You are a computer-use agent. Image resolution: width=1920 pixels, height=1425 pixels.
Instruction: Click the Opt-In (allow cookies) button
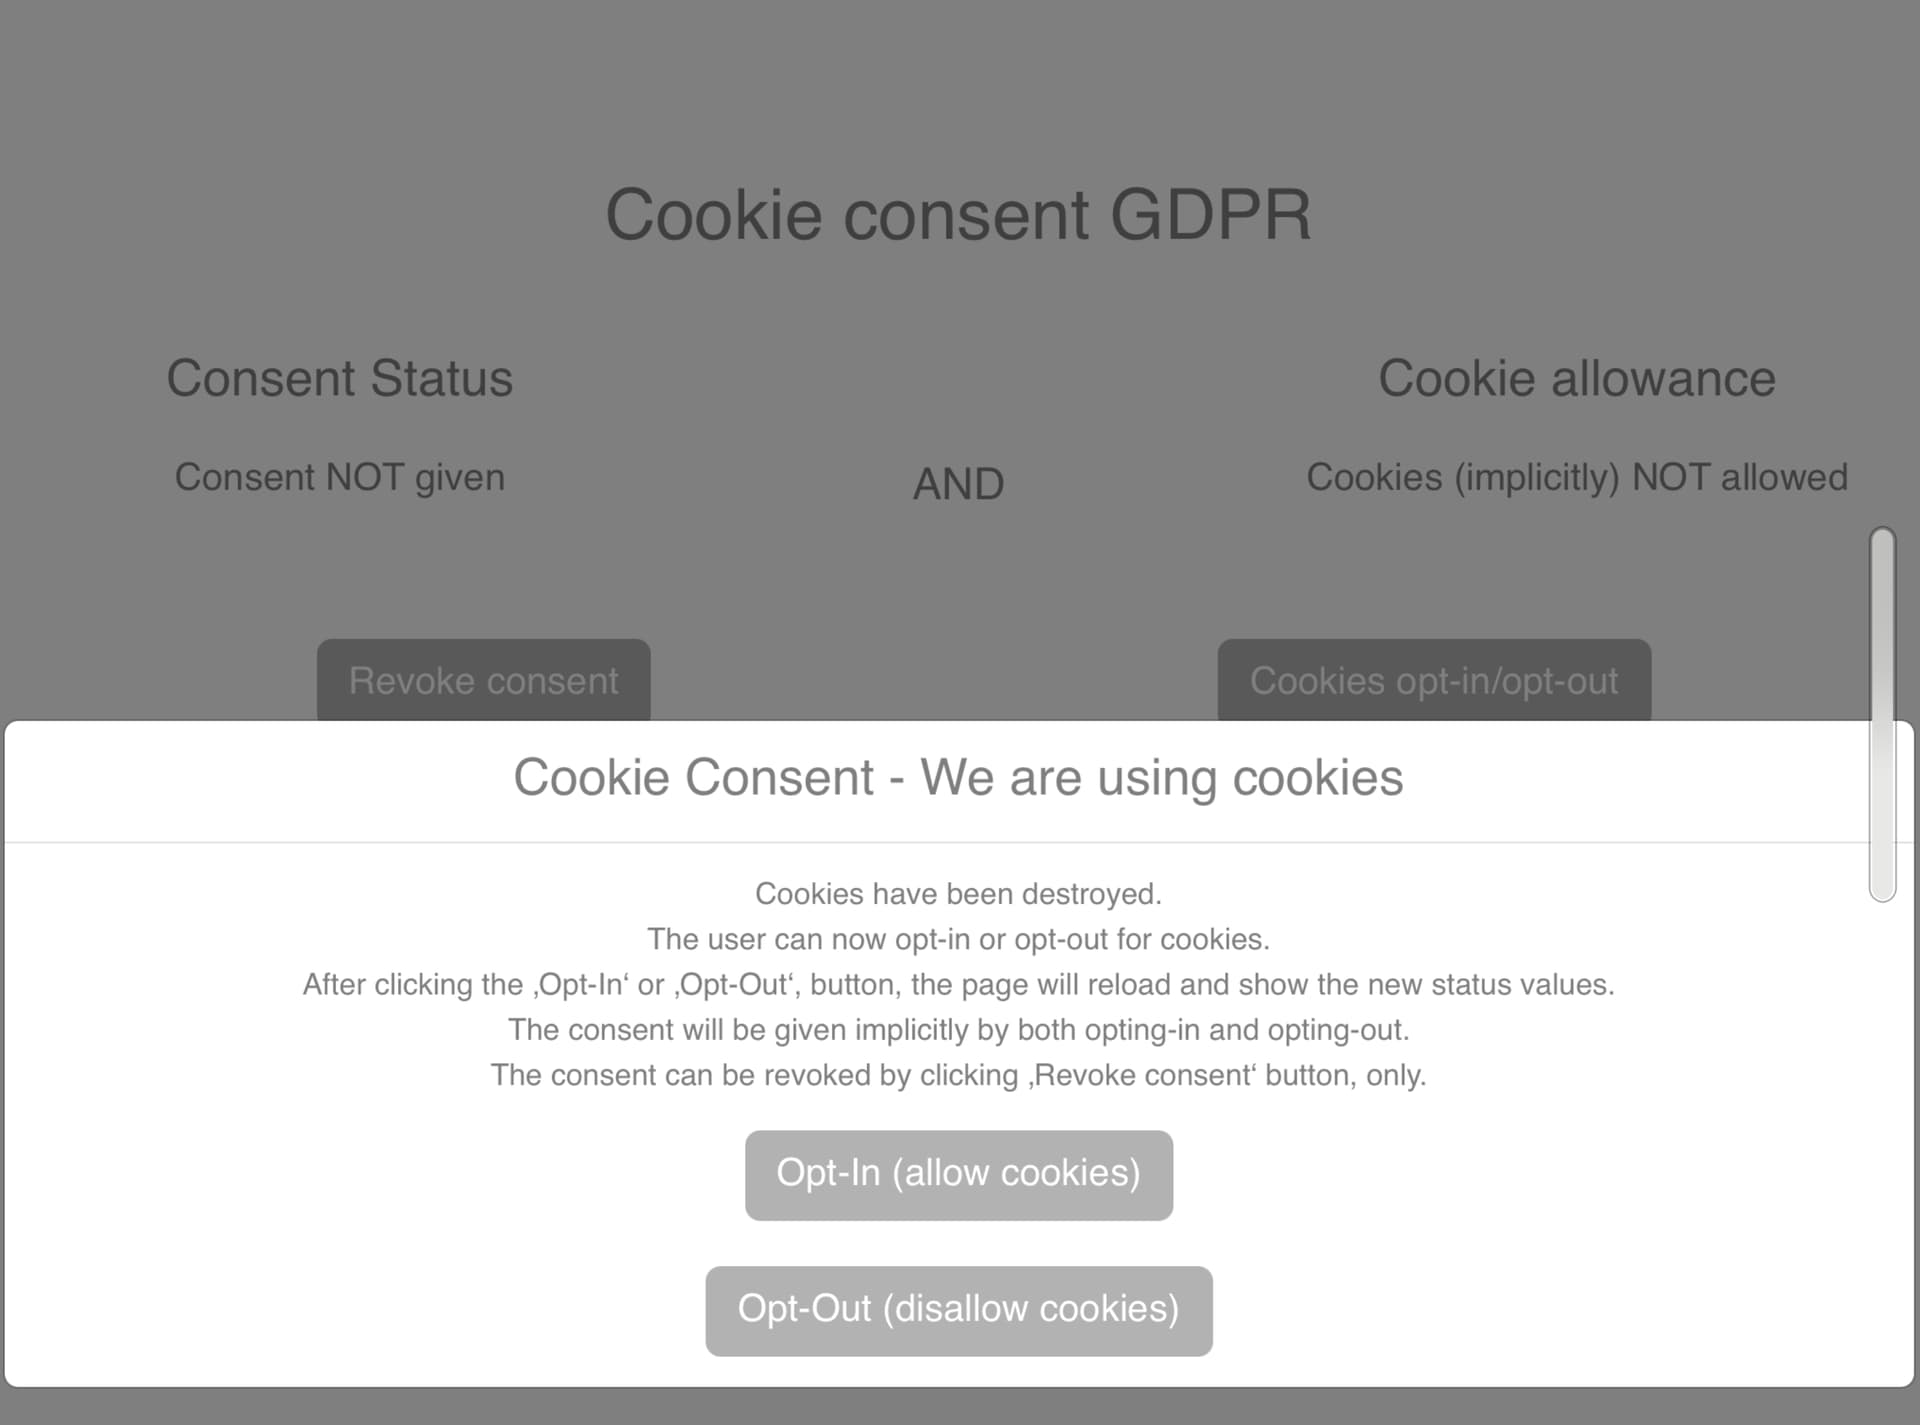[x=958, y=1174]
